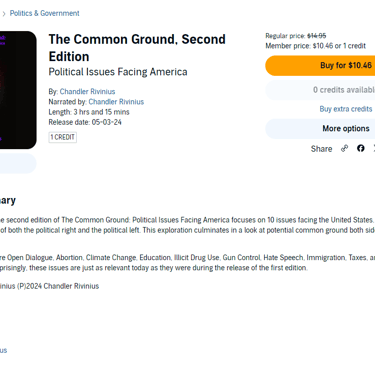The height and width of the screenshot is (366, 375).
Task: Open narrator Chandler Rivinius link
Action: [116, 102]
